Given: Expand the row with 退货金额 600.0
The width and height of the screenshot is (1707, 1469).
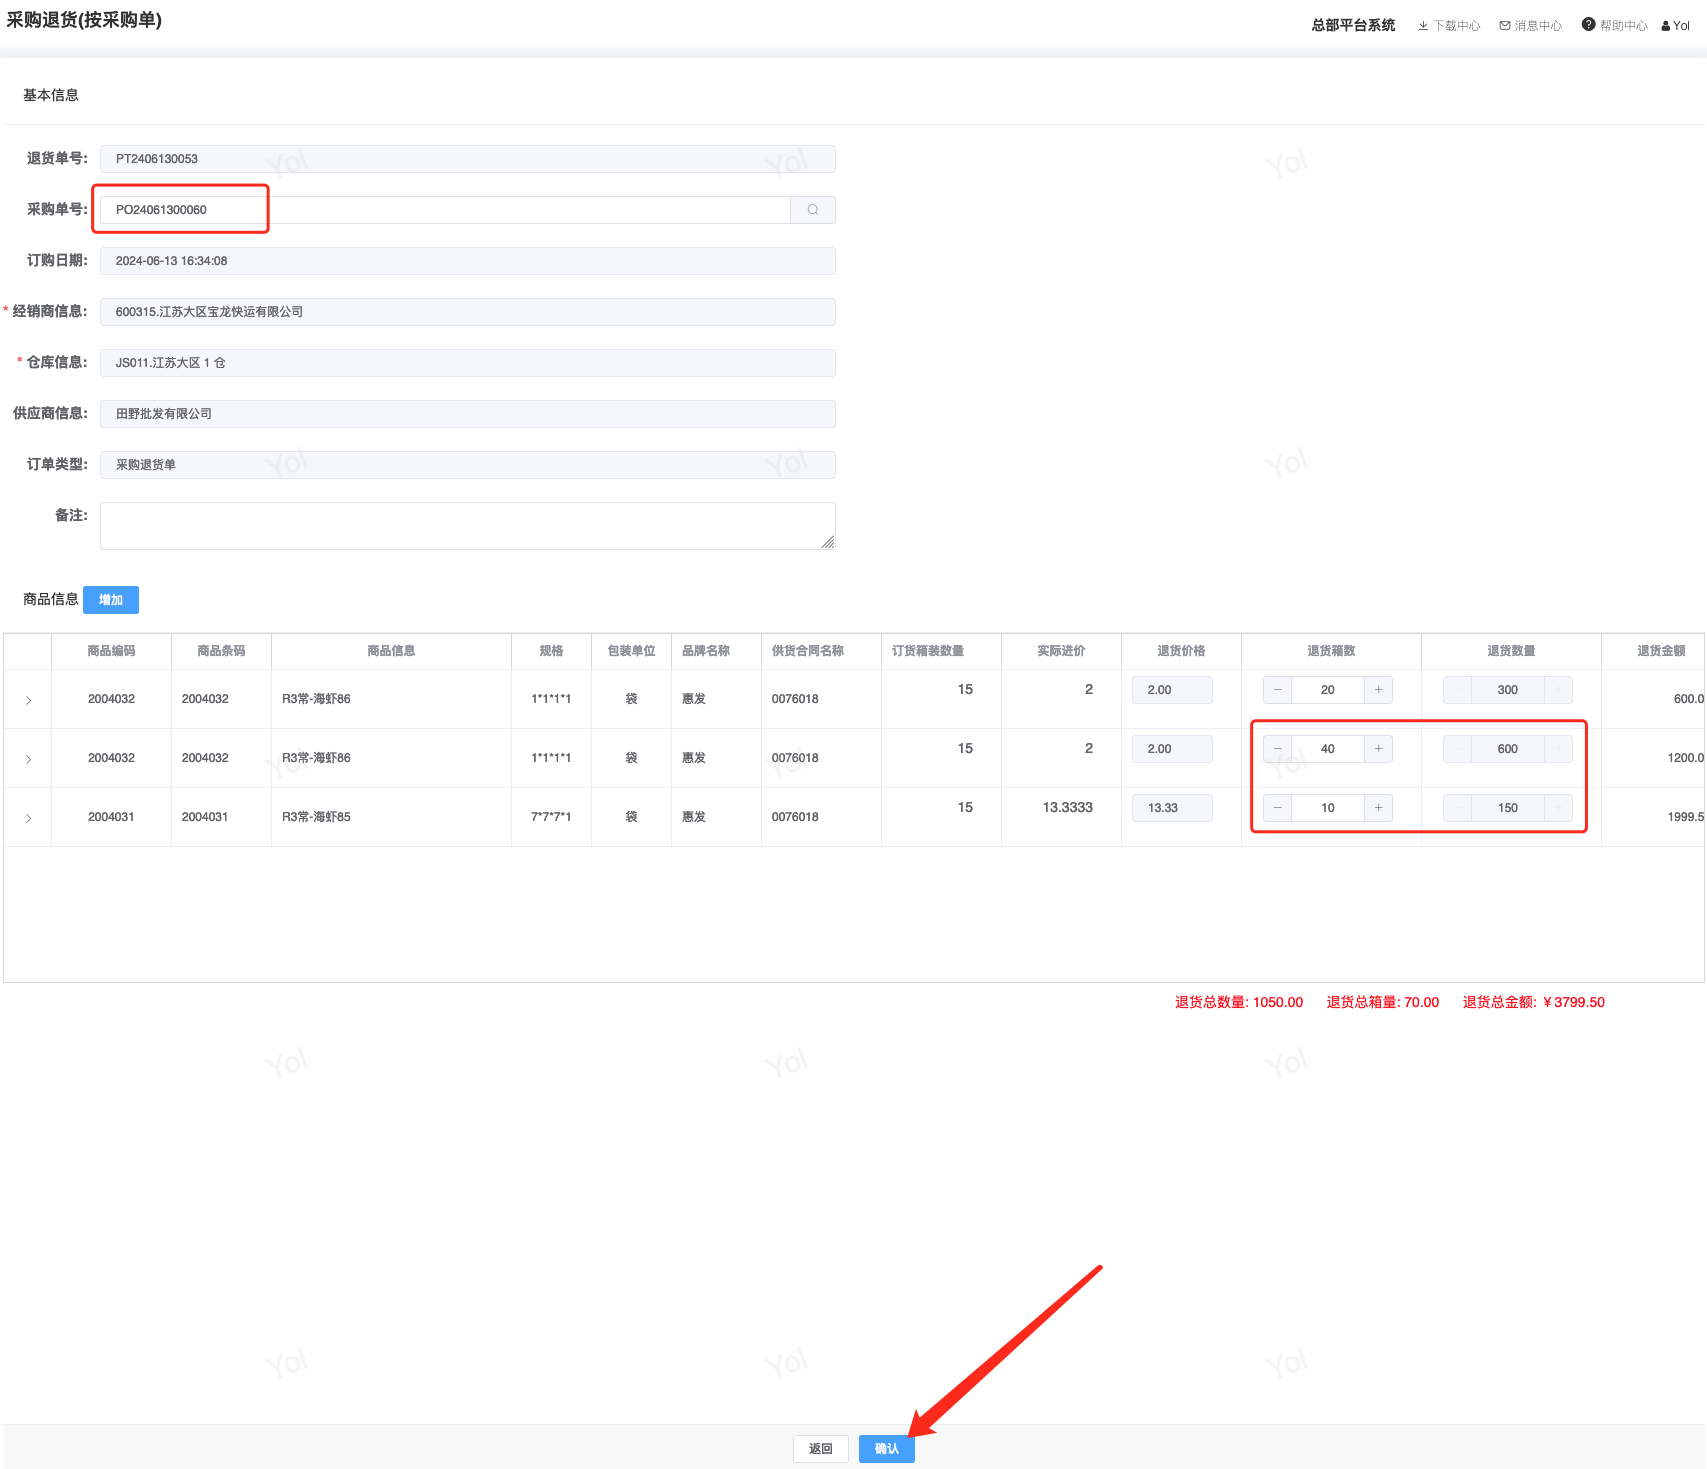Looking at the screenshot, I should point(28,700).
